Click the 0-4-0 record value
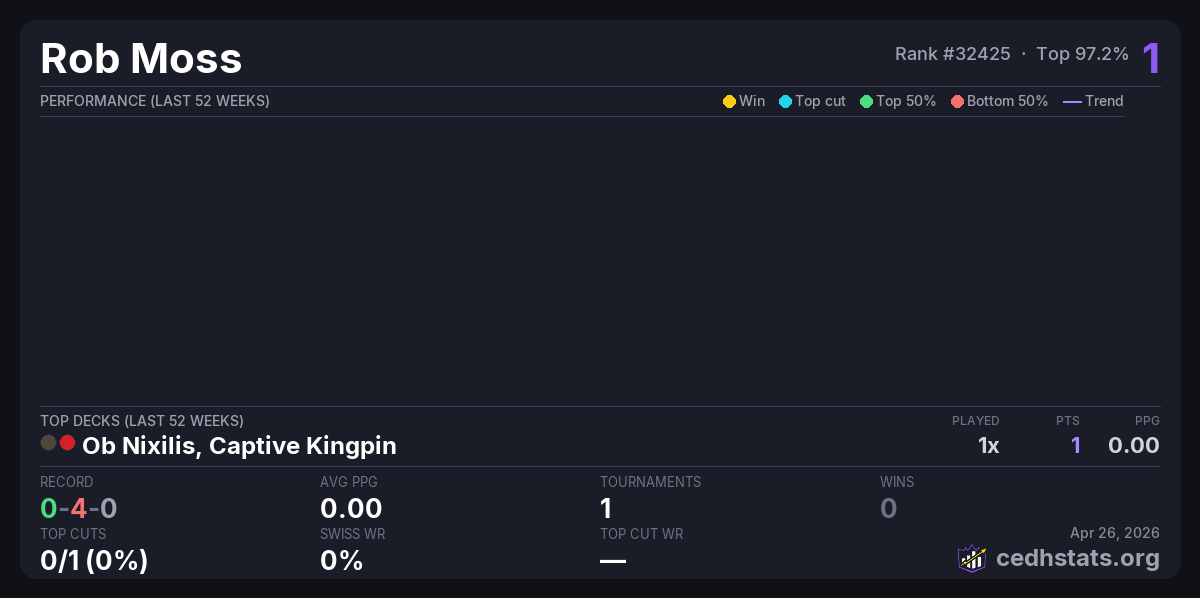This screenshot has width=1200, height=598. click(x=79, y=508)
